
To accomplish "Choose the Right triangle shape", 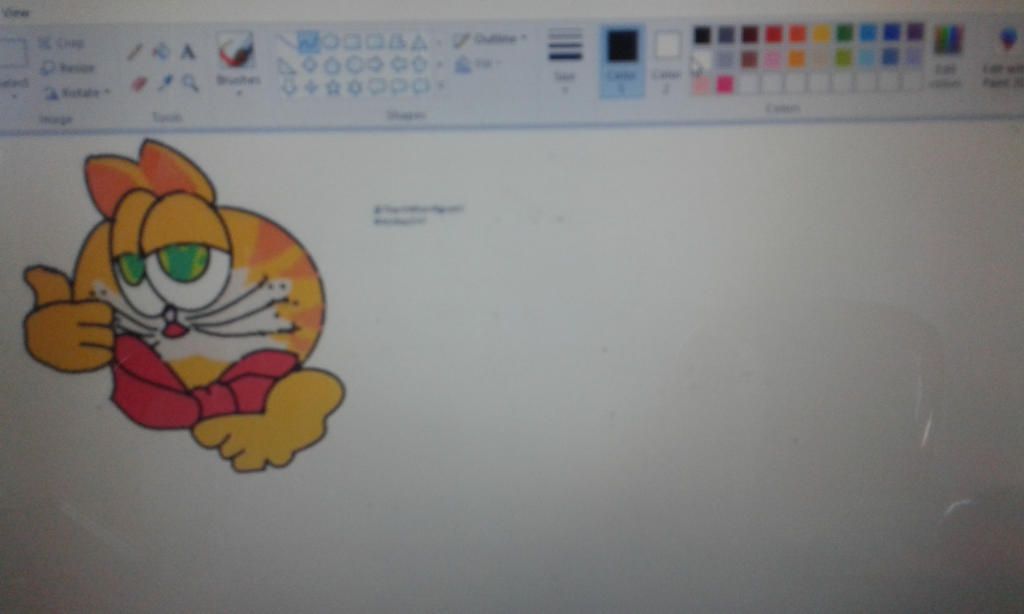I will click(x=287, y=65).
